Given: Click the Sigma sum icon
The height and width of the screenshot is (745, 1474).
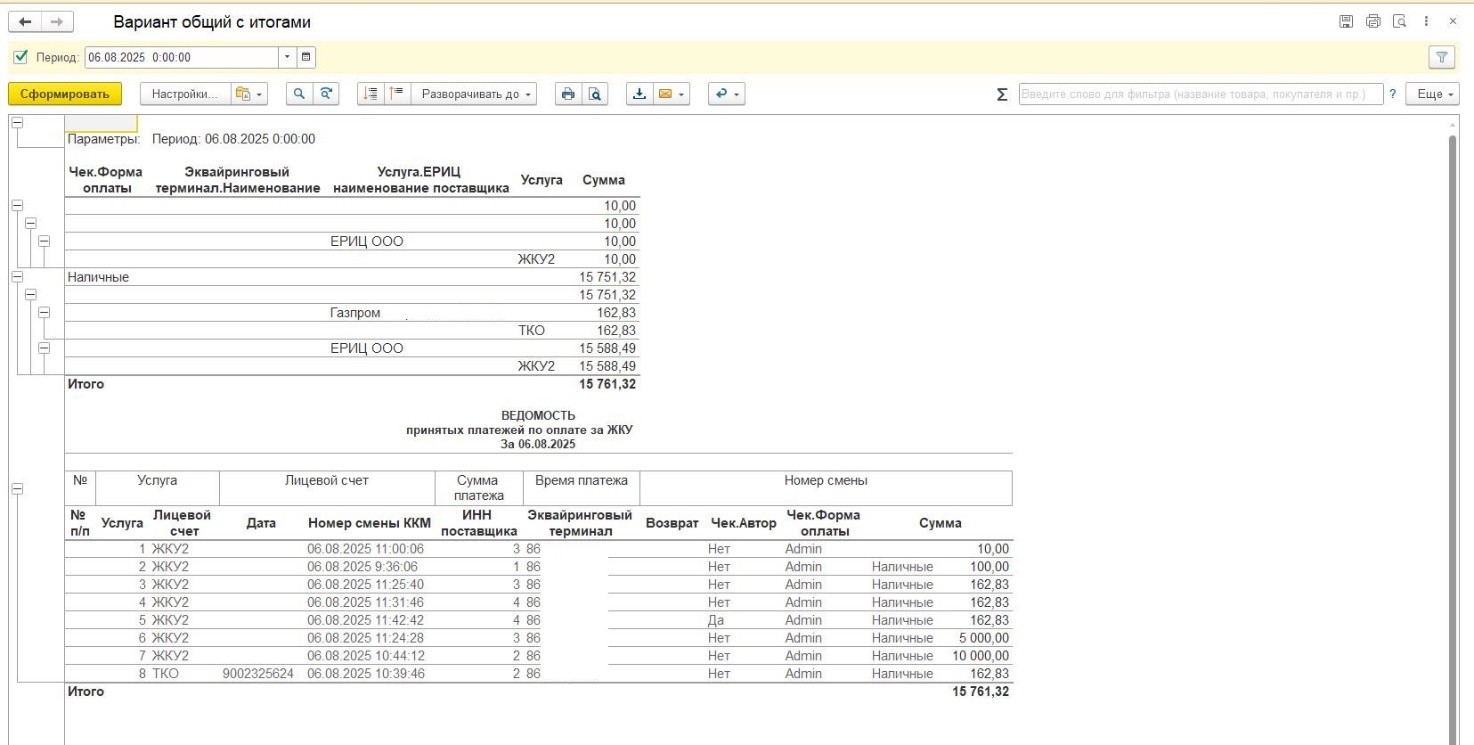Looking at the screenshot, I should (1002, 94).
